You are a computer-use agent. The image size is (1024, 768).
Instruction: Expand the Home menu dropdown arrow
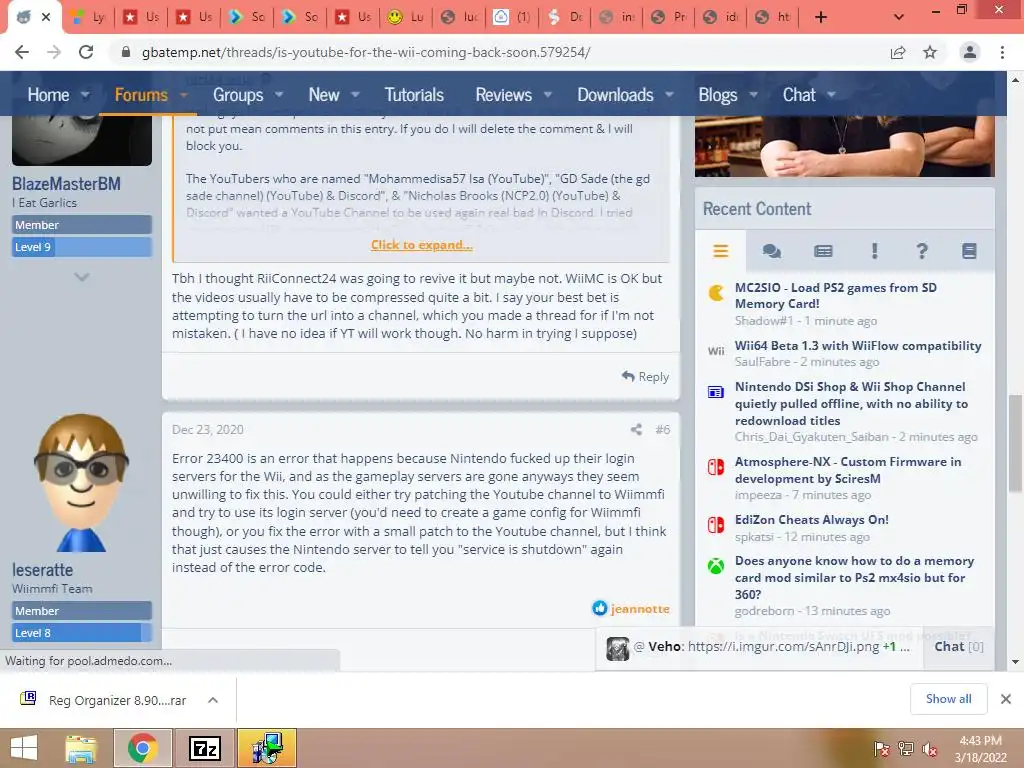(x=85, y=95)
